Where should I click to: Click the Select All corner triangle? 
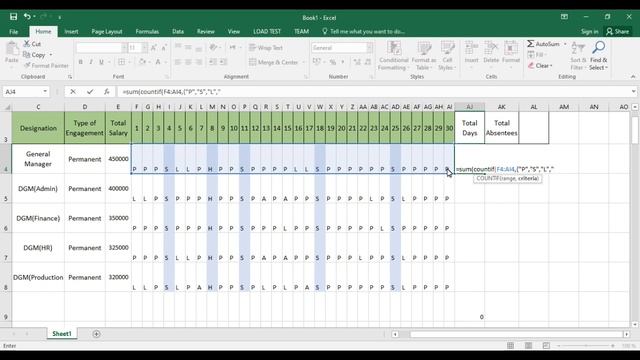coord(7,107)
